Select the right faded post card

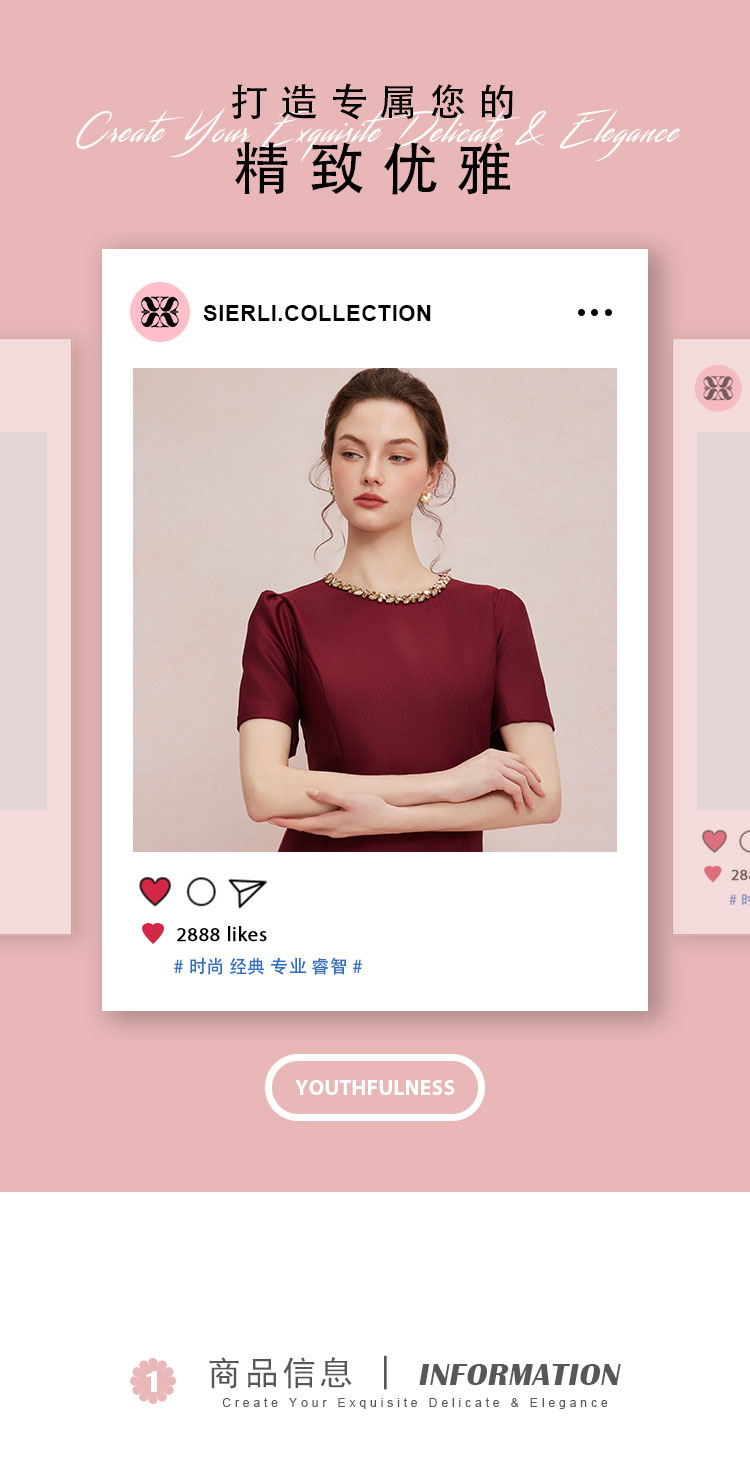pos(712,637)
